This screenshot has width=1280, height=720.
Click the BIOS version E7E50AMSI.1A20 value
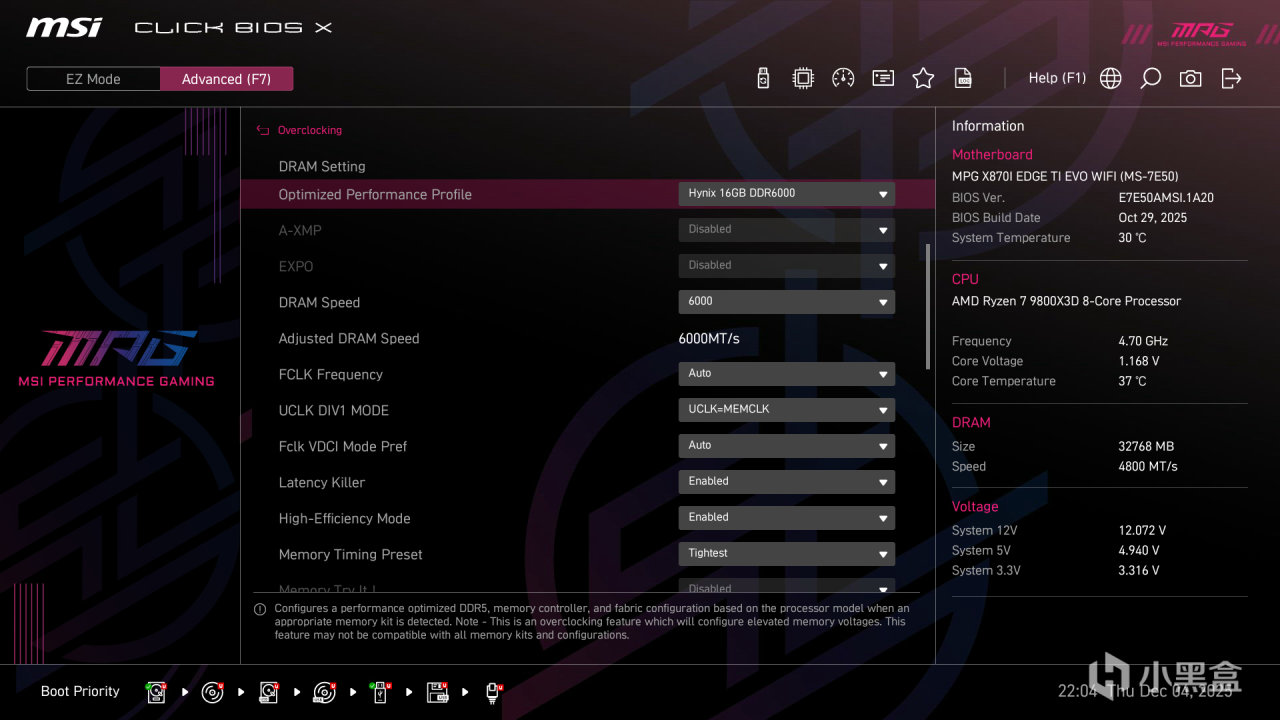1166,198
